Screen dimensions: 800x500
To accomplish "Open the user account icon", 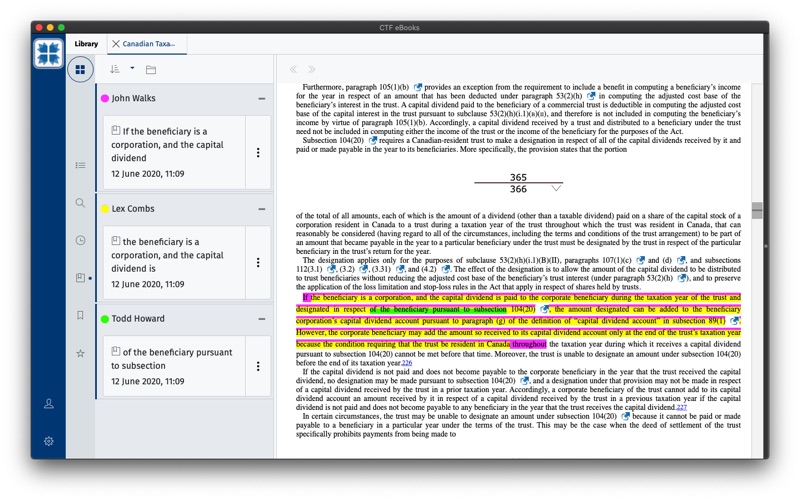I will pyautogui.click(x=49, y=404).
